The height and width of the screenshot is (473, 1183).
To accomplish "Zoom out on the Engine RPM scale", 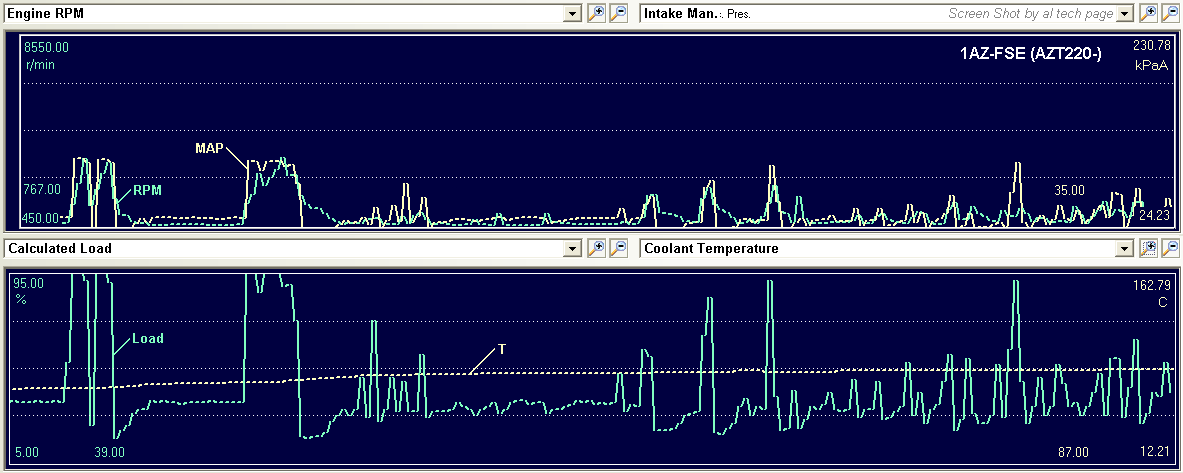I will click(619, 13).
